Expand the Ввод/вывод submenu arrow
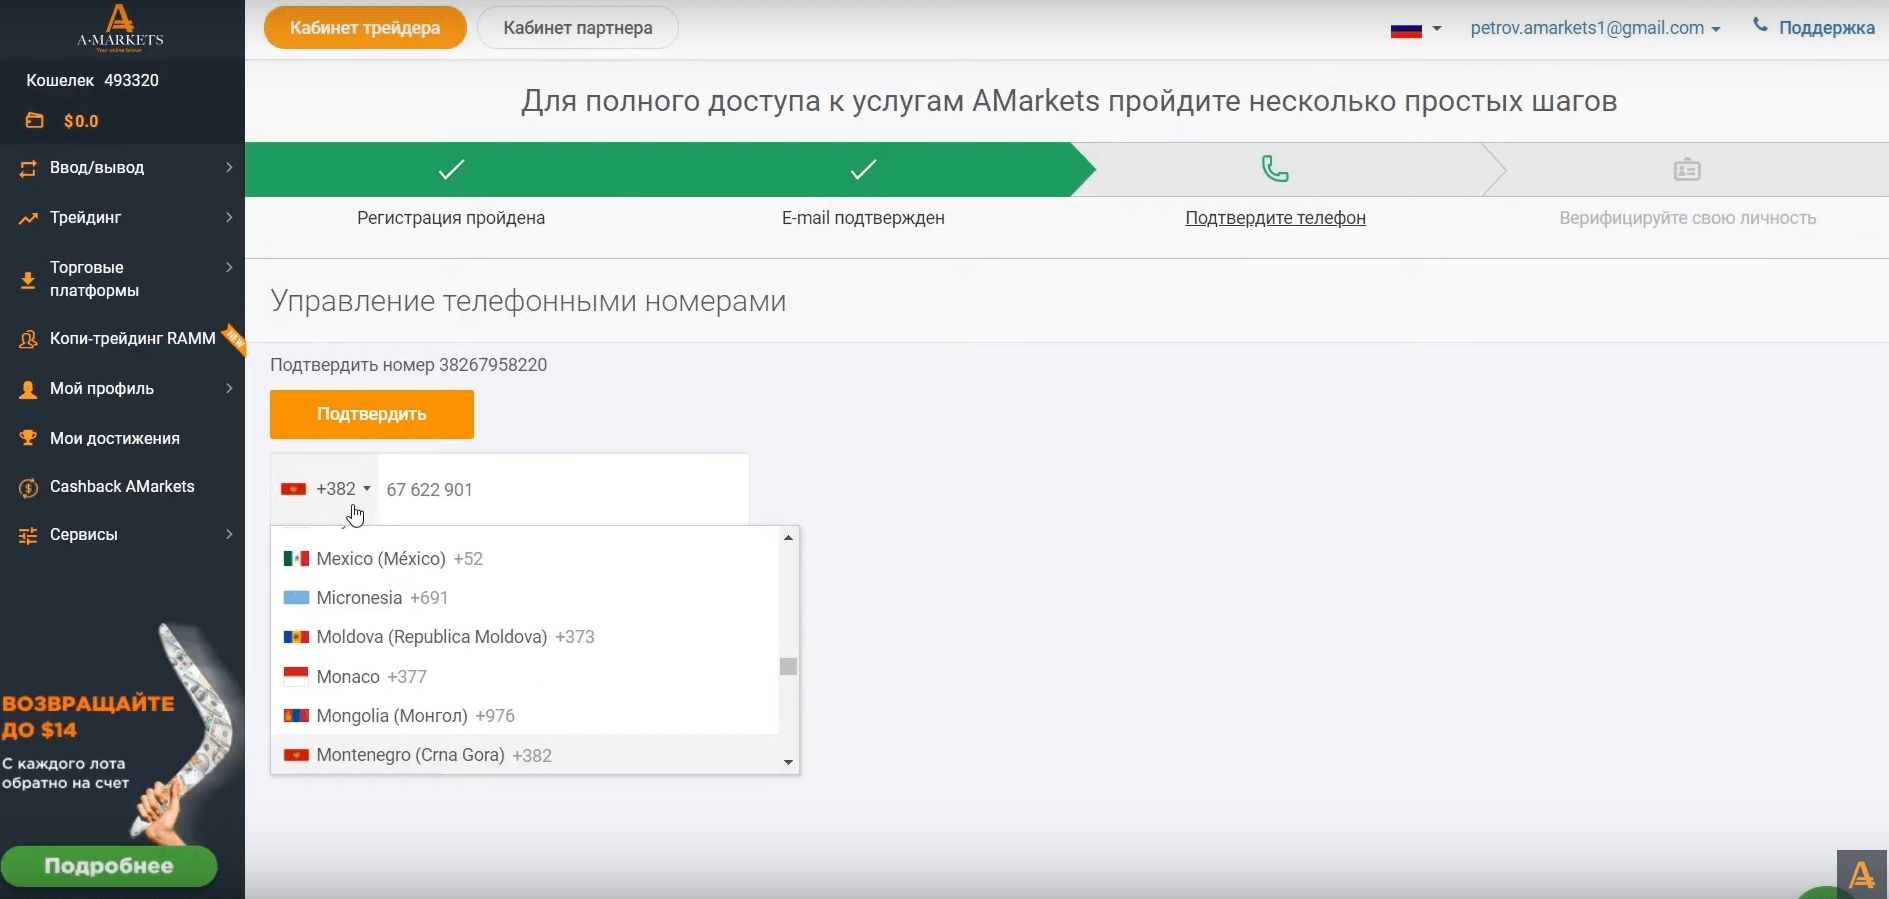 click(x=229, y=167)
